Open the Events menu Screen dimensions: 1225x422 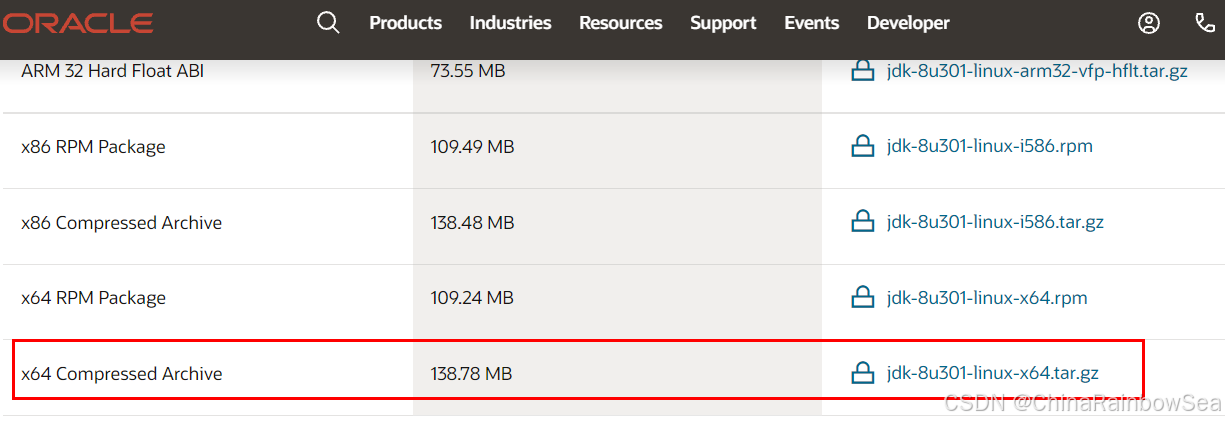click(811, 22)
